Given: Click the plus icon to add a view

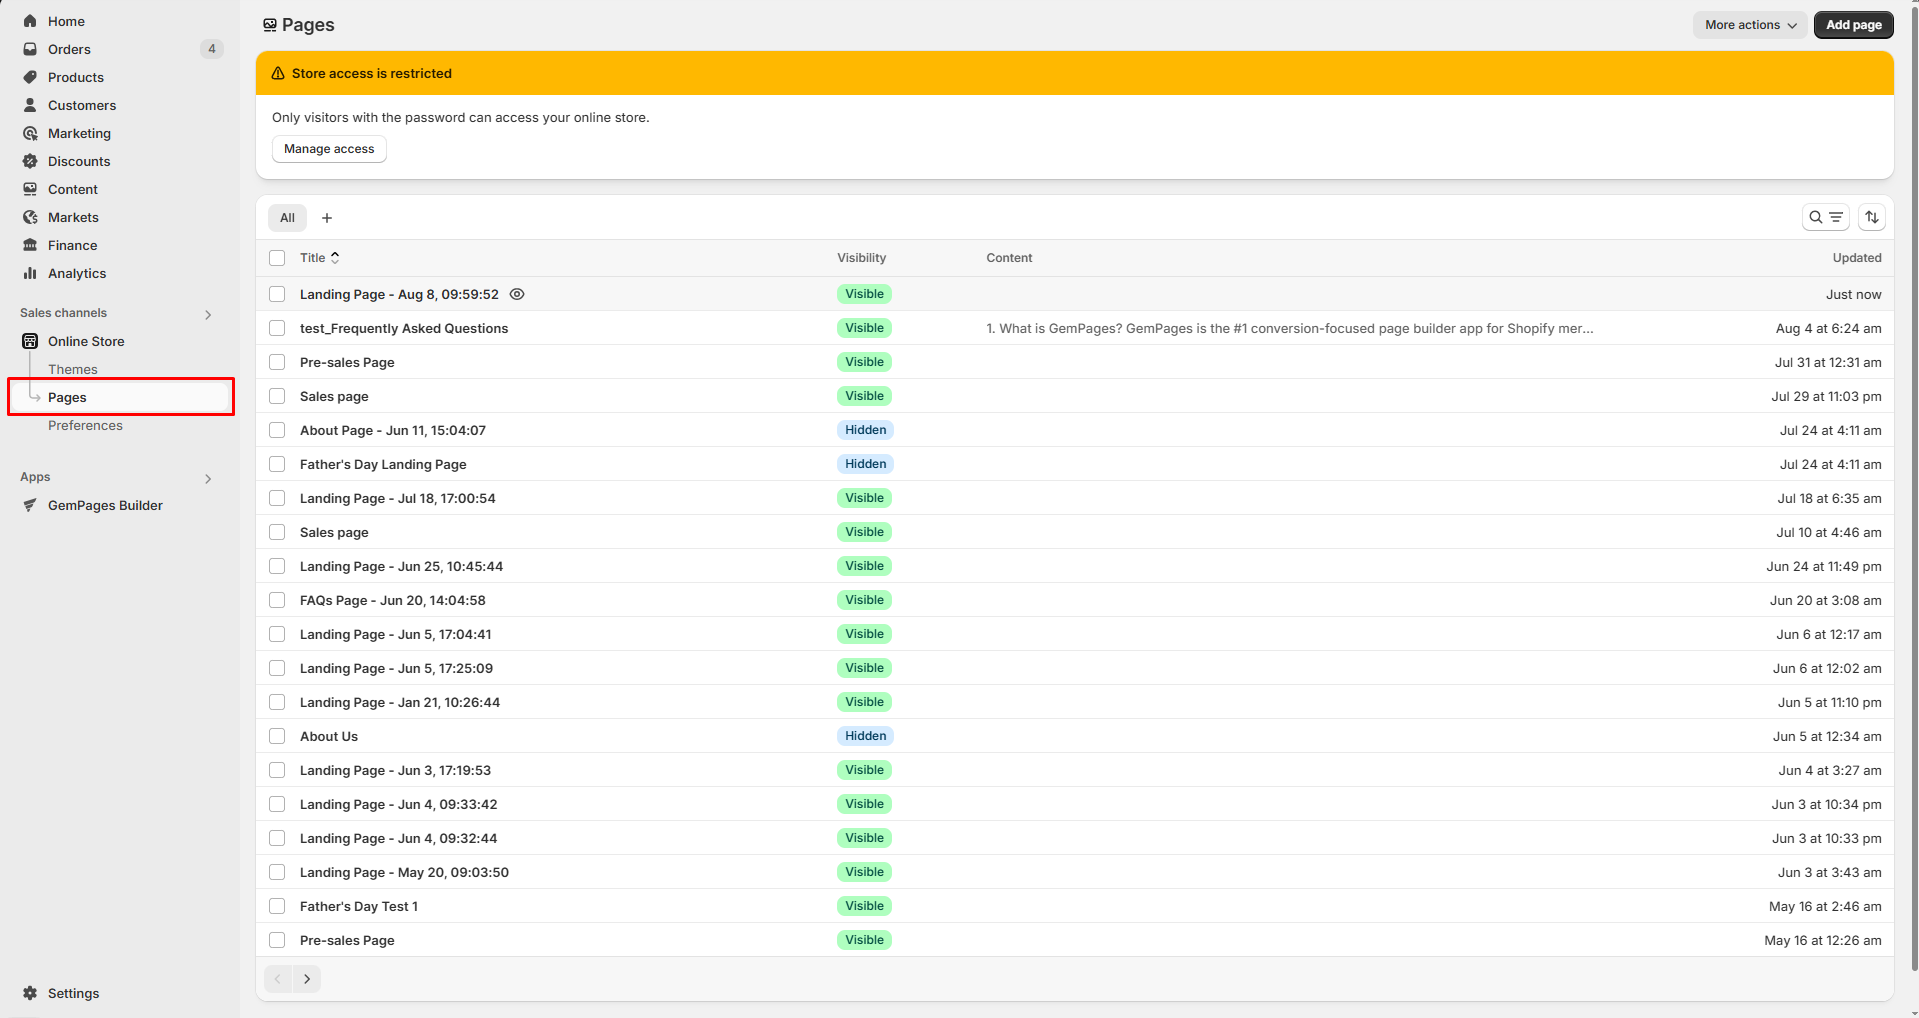Looking at the screenshot, I should click(x=327, y=218).
